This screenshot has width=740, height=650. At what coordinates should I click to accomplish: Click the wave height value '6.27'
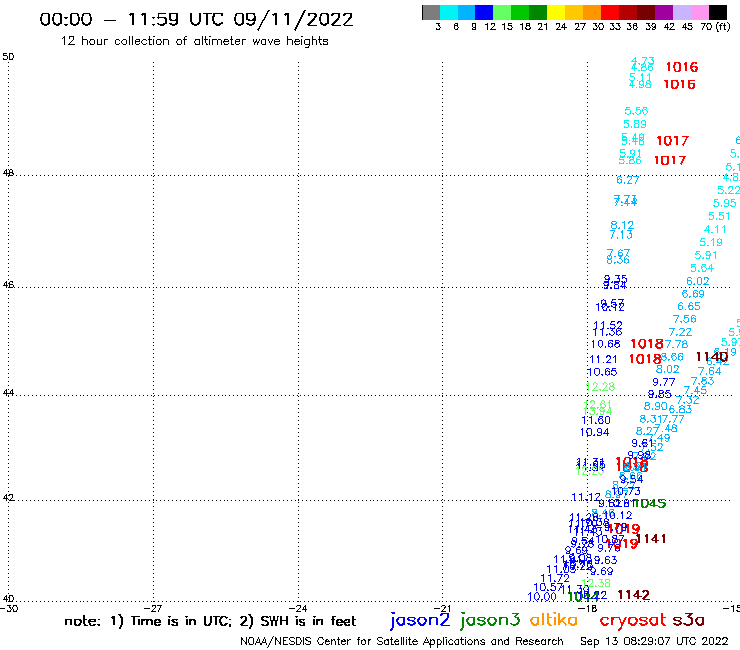click(x=628, y=180)
